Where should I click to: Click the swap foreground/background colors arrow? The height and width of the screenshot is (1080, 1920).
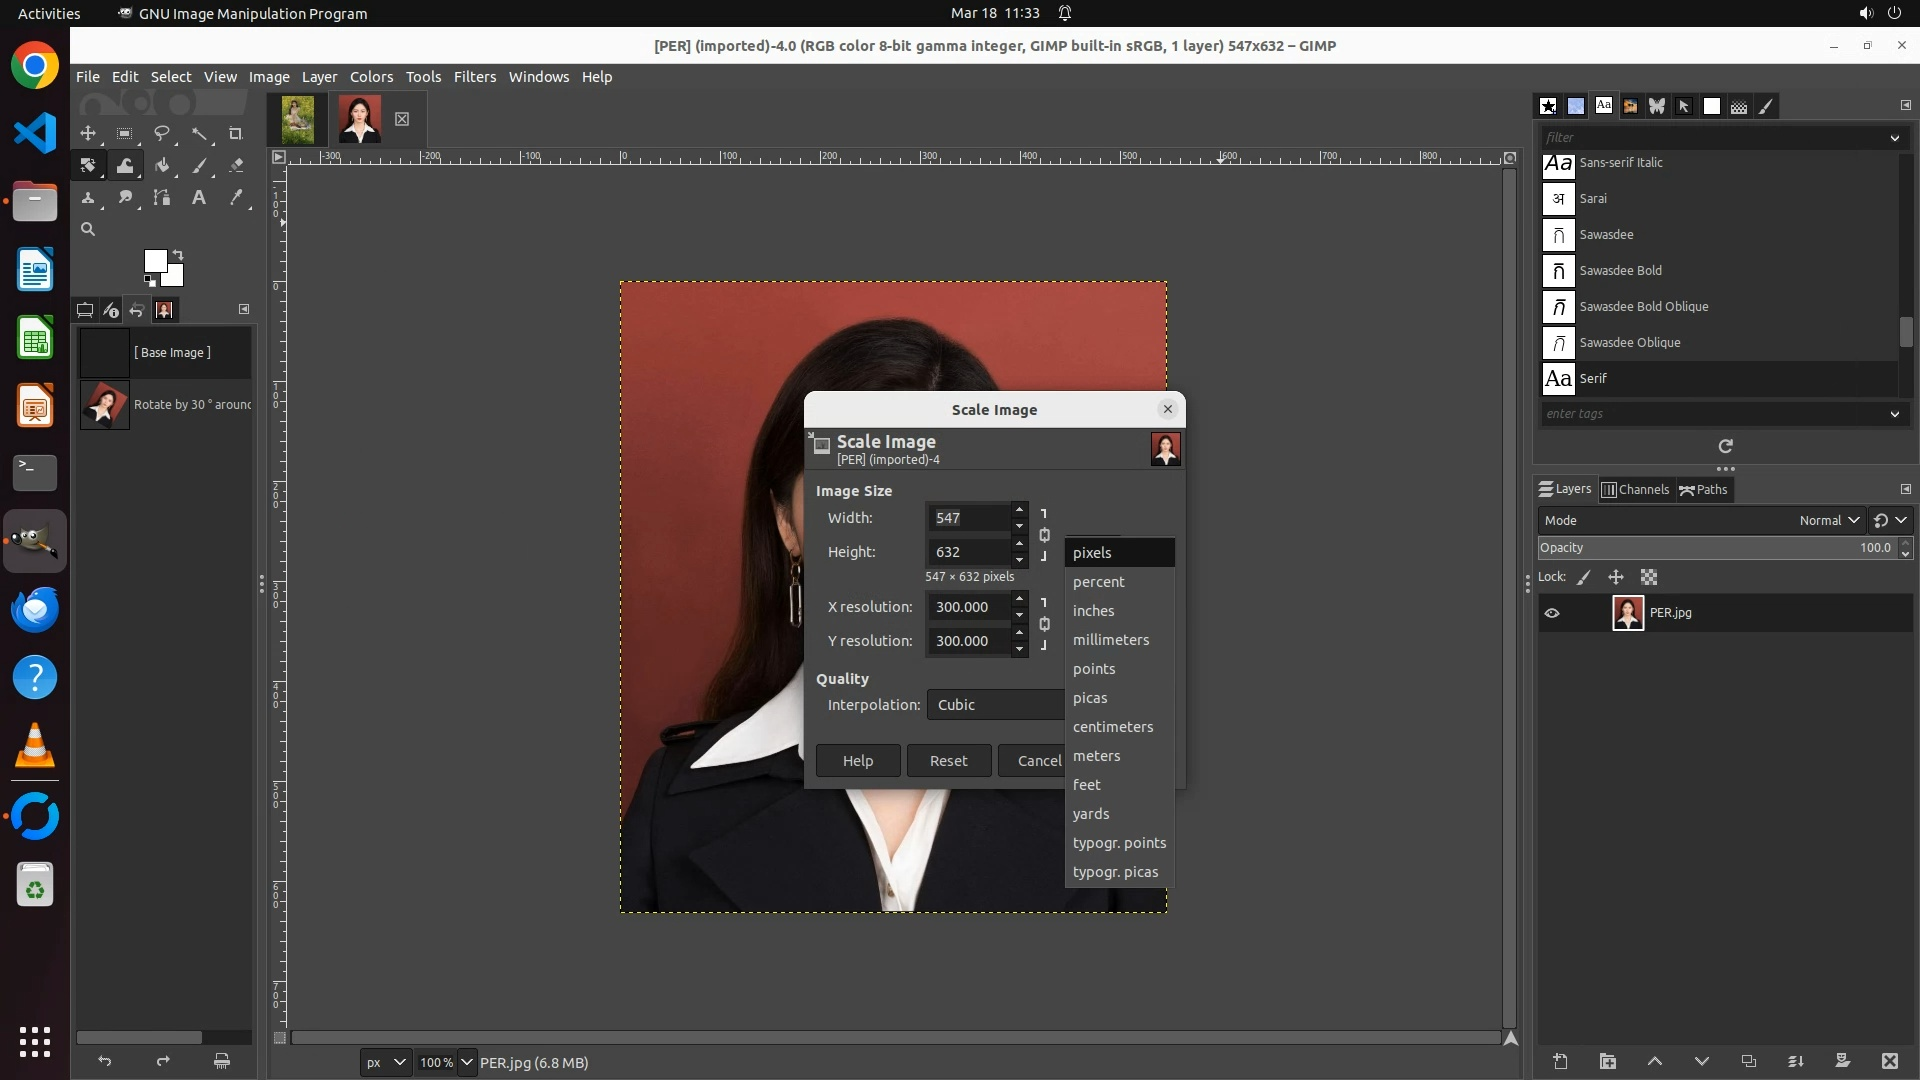pyautogui.click(x=178, y=254)
